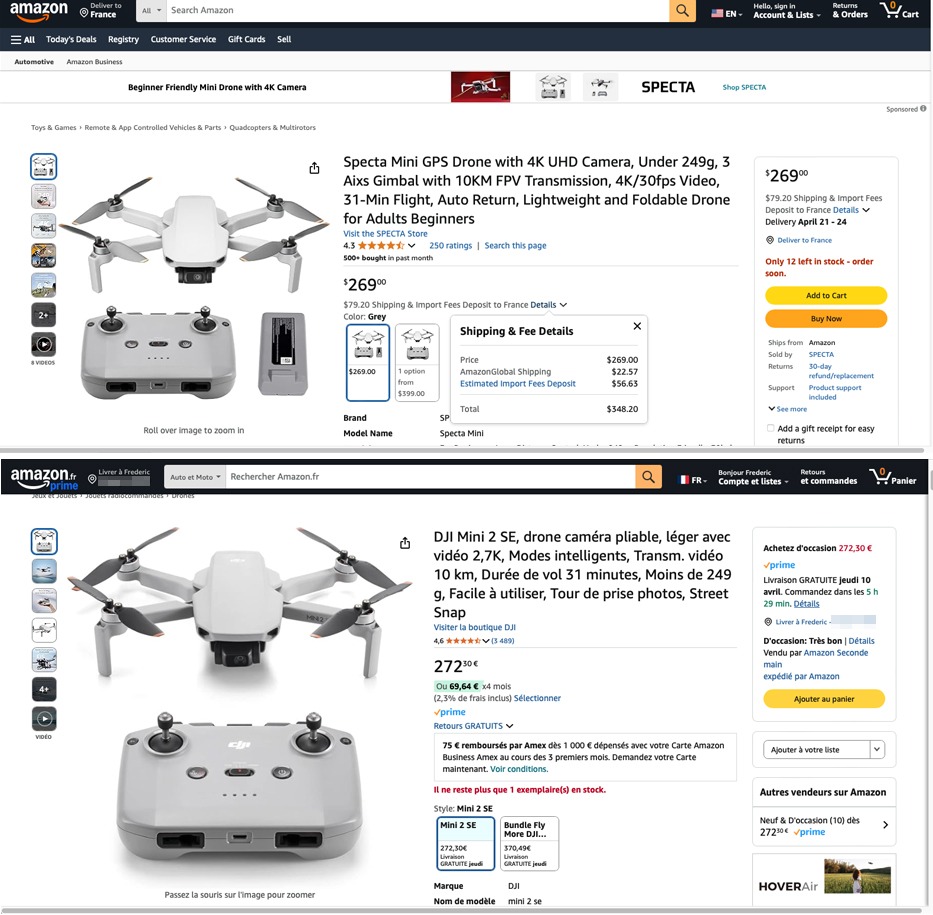Open Gift Cards navigation item

(x=246, y=39)
